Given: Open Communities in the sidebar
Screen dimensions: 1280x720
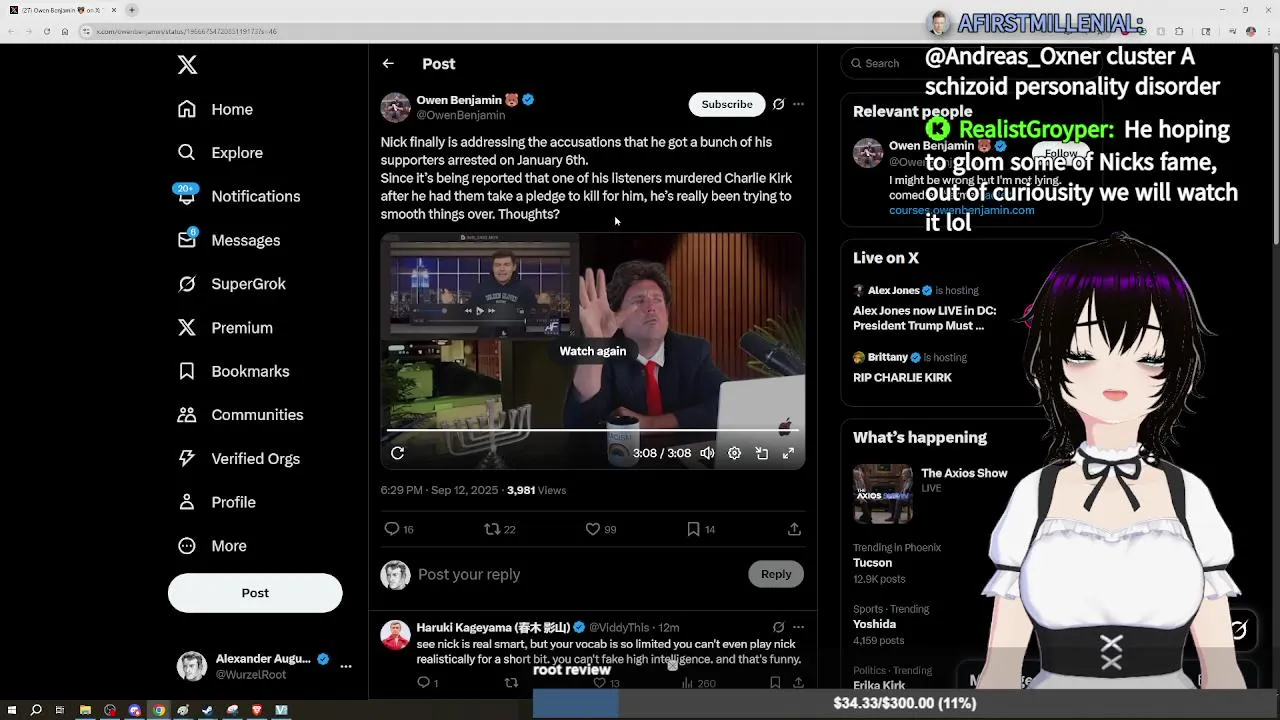Looking at the screenshot, I should click(240, 415).
